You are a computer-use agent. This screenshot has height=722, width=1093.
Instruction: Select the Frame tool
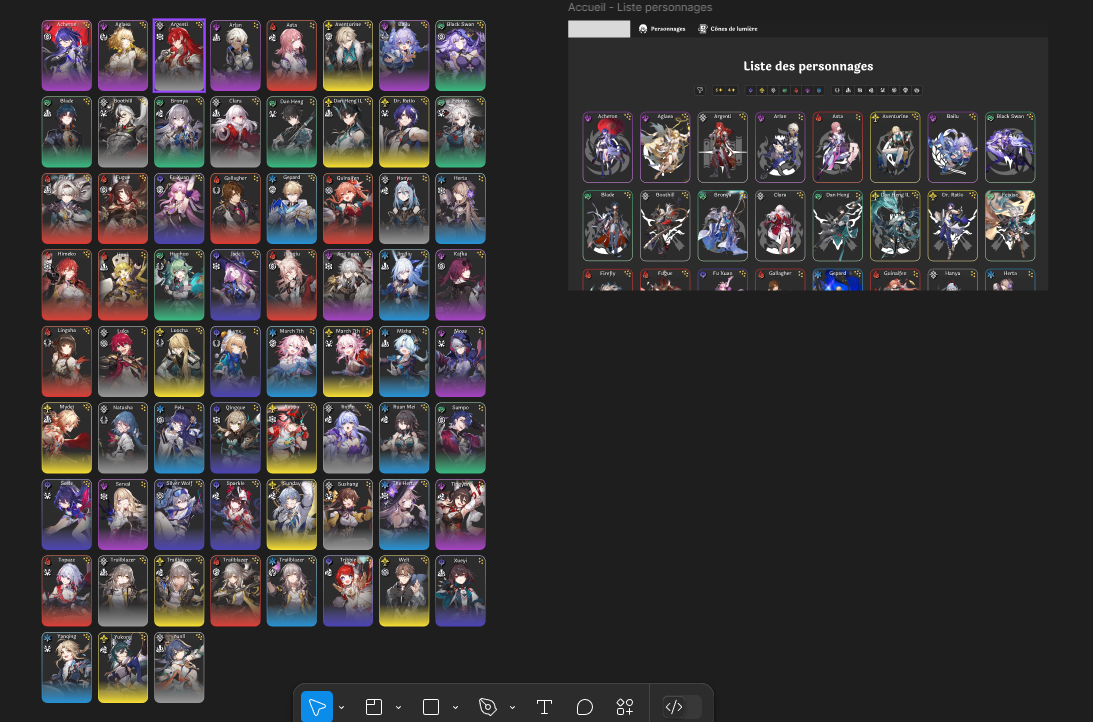pyautogui.click(x=374, y=707)
